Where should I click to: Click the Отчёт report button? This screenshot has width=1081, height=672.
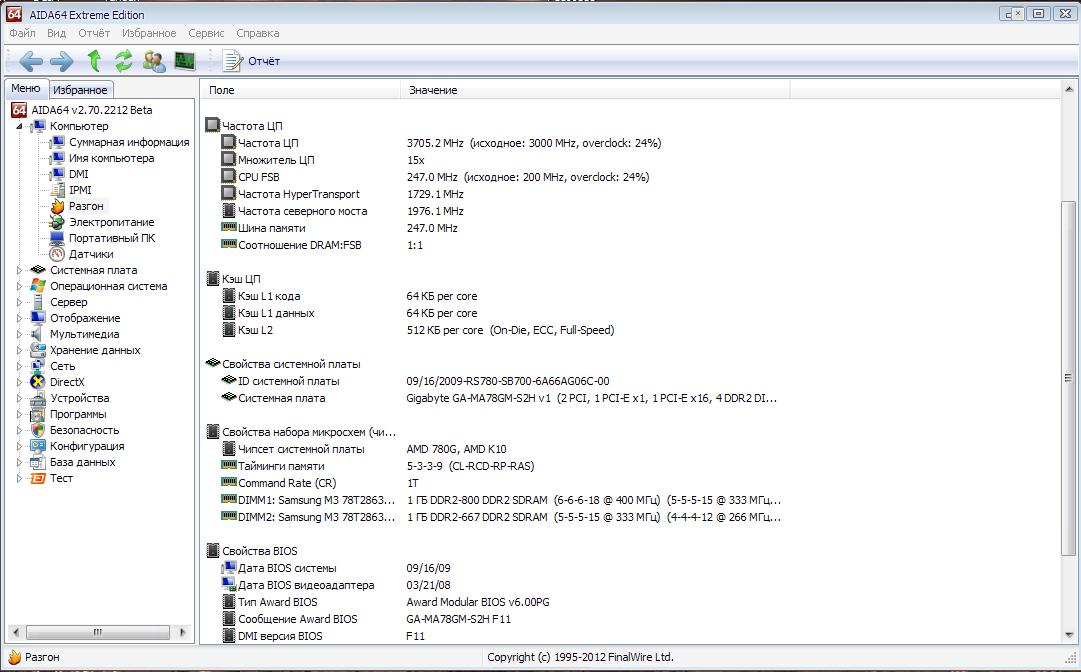(x=252, y=61)
